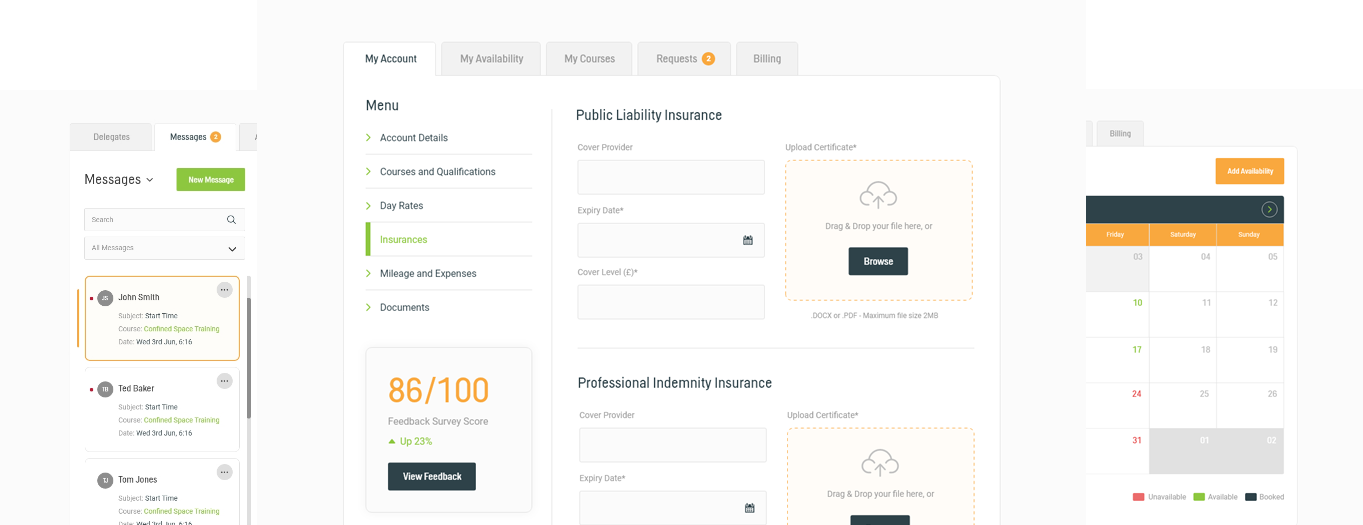This screenshot has height=525, width=1363.
Task: Click the search magnifier icon in Messages
Action: point(231,220)
